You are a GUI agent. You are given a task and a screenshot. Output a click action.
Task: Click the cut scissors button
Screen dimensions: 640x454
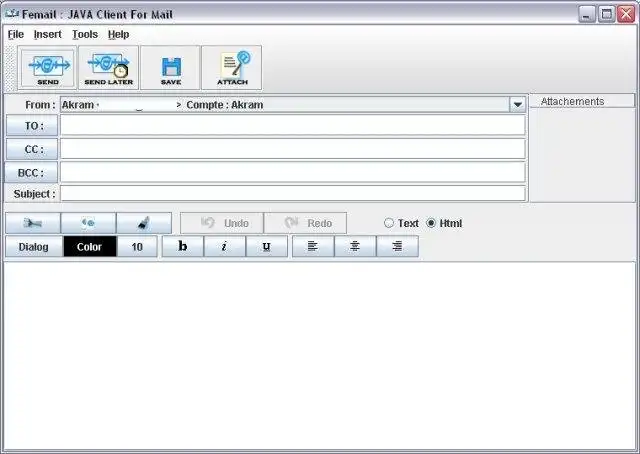[x=33, y=223]
